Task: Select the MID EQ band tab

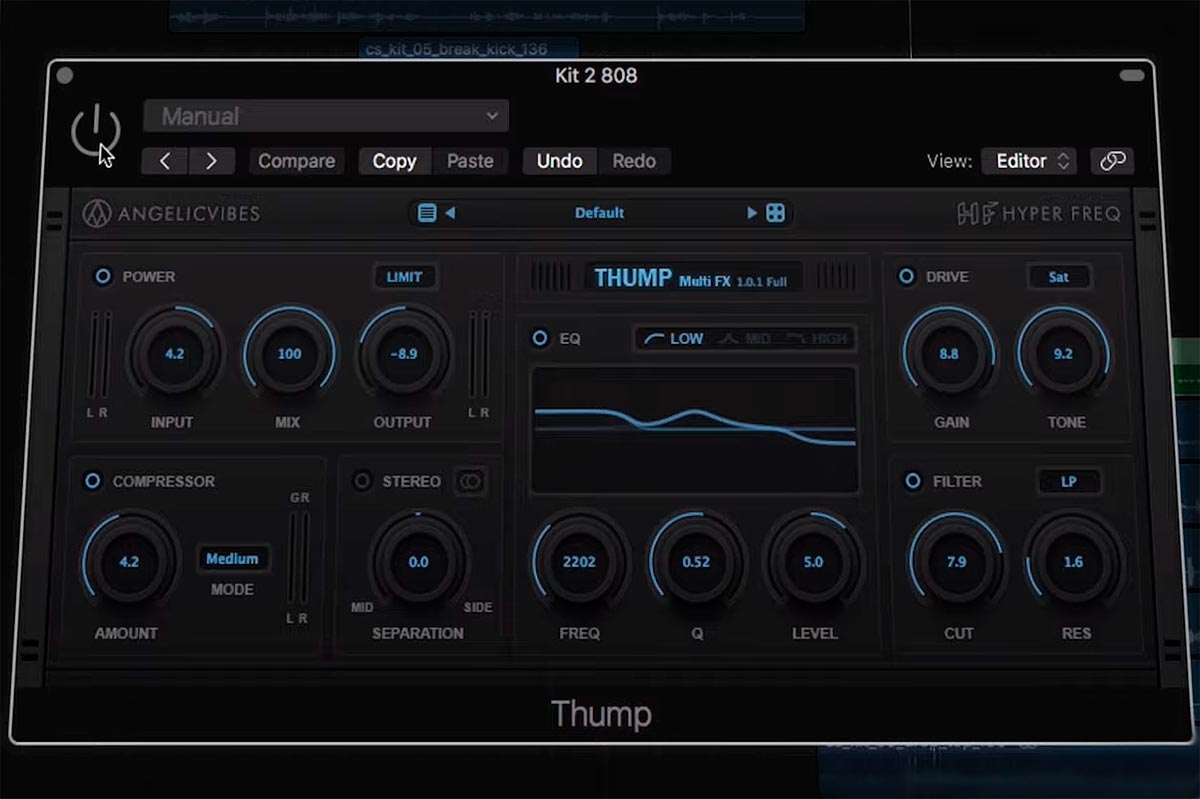Action: (x=746, y=339)
